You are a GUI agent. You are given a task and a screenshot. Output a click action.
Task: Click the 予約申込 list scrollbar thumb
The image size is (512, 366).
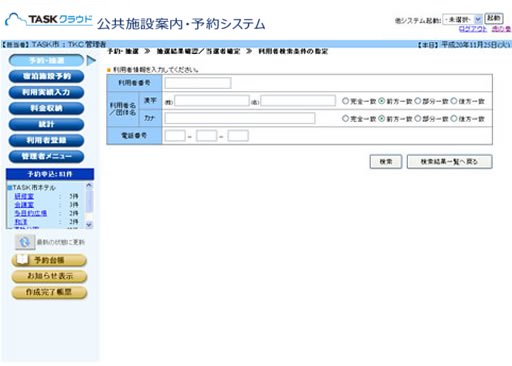(89, 201)
